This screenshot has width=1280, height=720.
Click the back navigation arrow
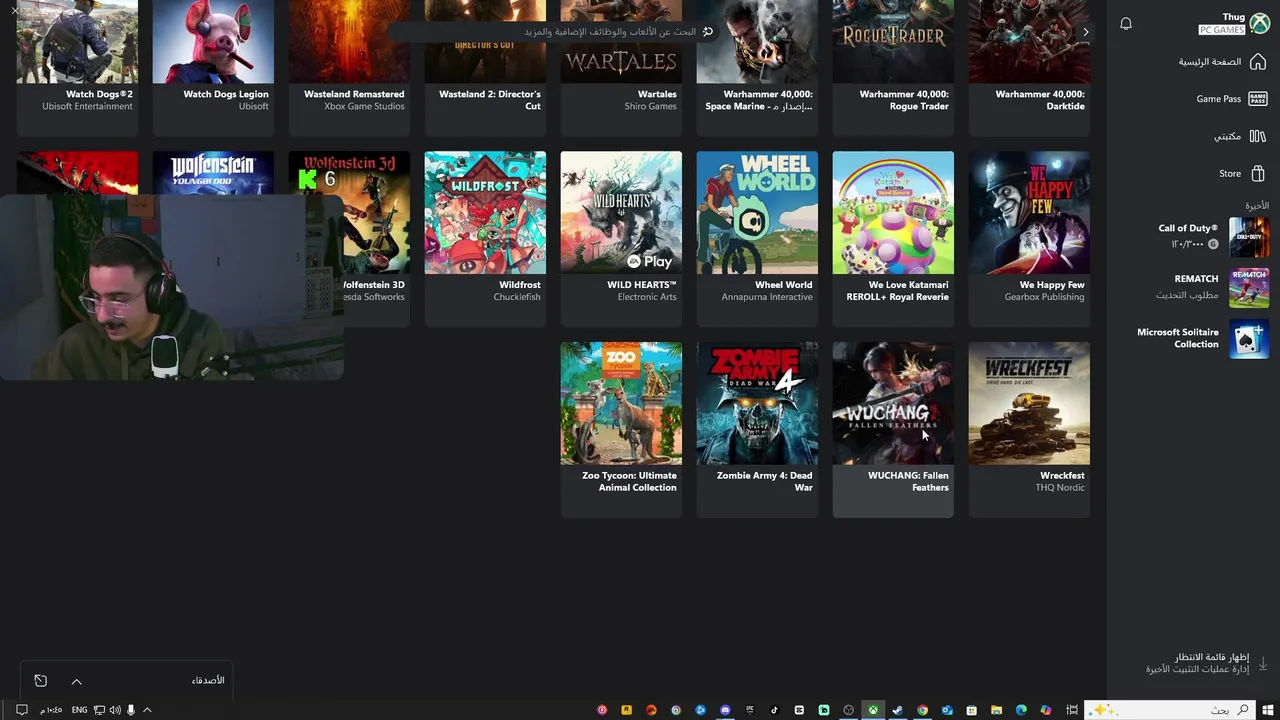click(x=1086, y=32)
